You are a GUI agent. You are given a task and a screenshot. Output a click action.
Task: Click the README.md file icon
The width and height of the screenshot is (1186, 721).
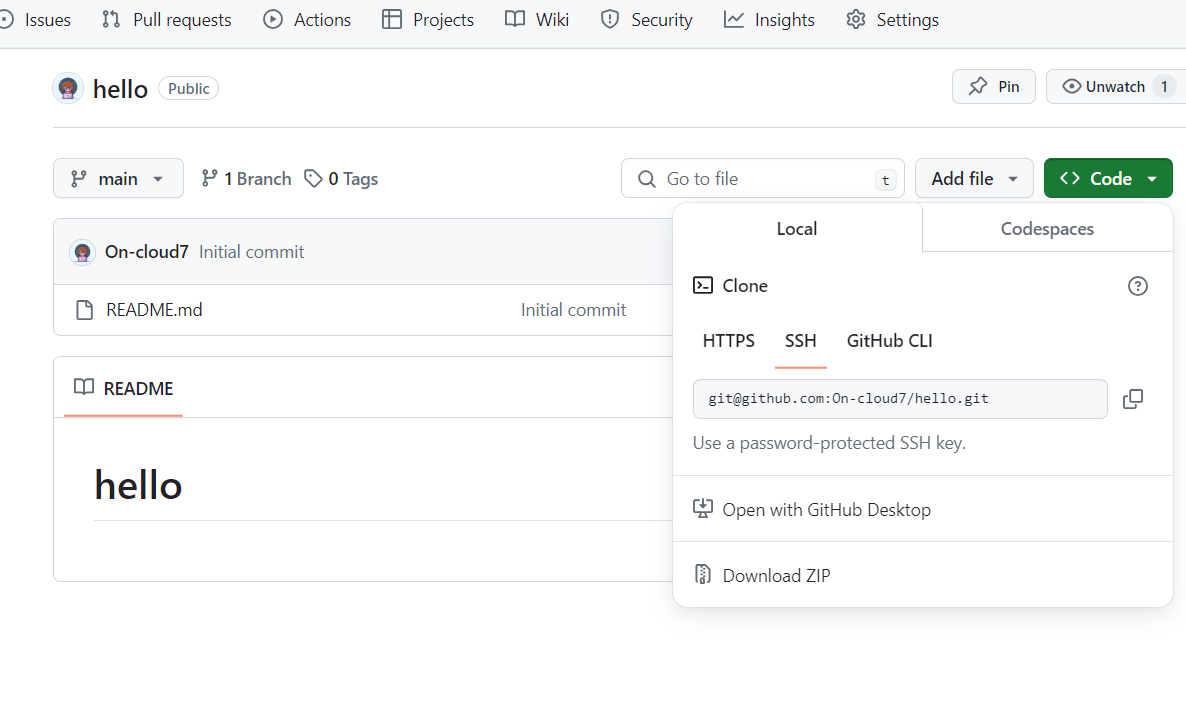click(85, 310)
